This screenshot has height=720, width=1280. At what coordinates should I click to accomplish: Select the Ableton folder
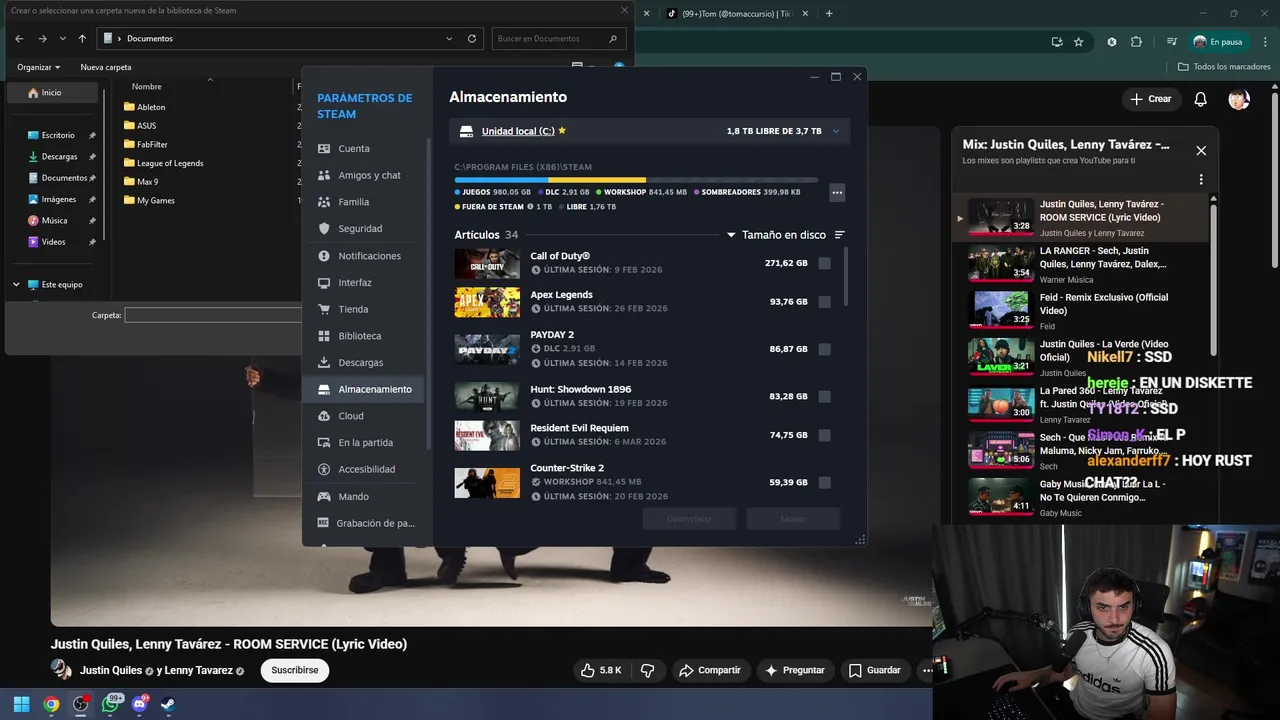tap(144, 107)
